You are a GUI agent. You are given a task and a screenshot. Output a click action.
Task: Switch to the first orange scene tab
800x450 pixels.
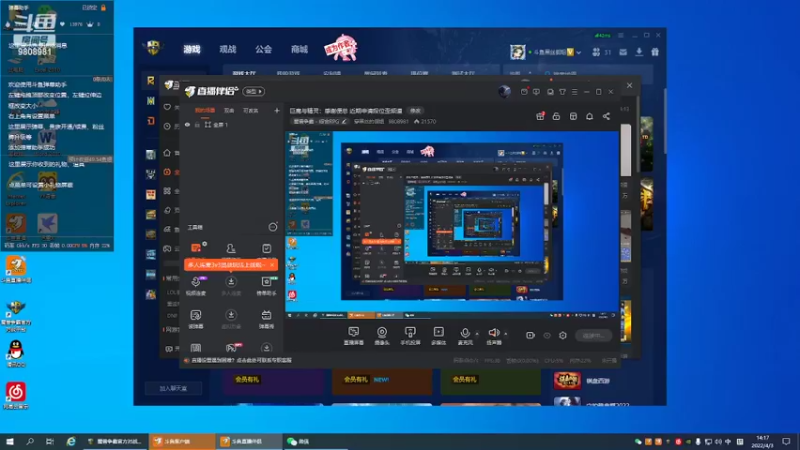(205, 110)
